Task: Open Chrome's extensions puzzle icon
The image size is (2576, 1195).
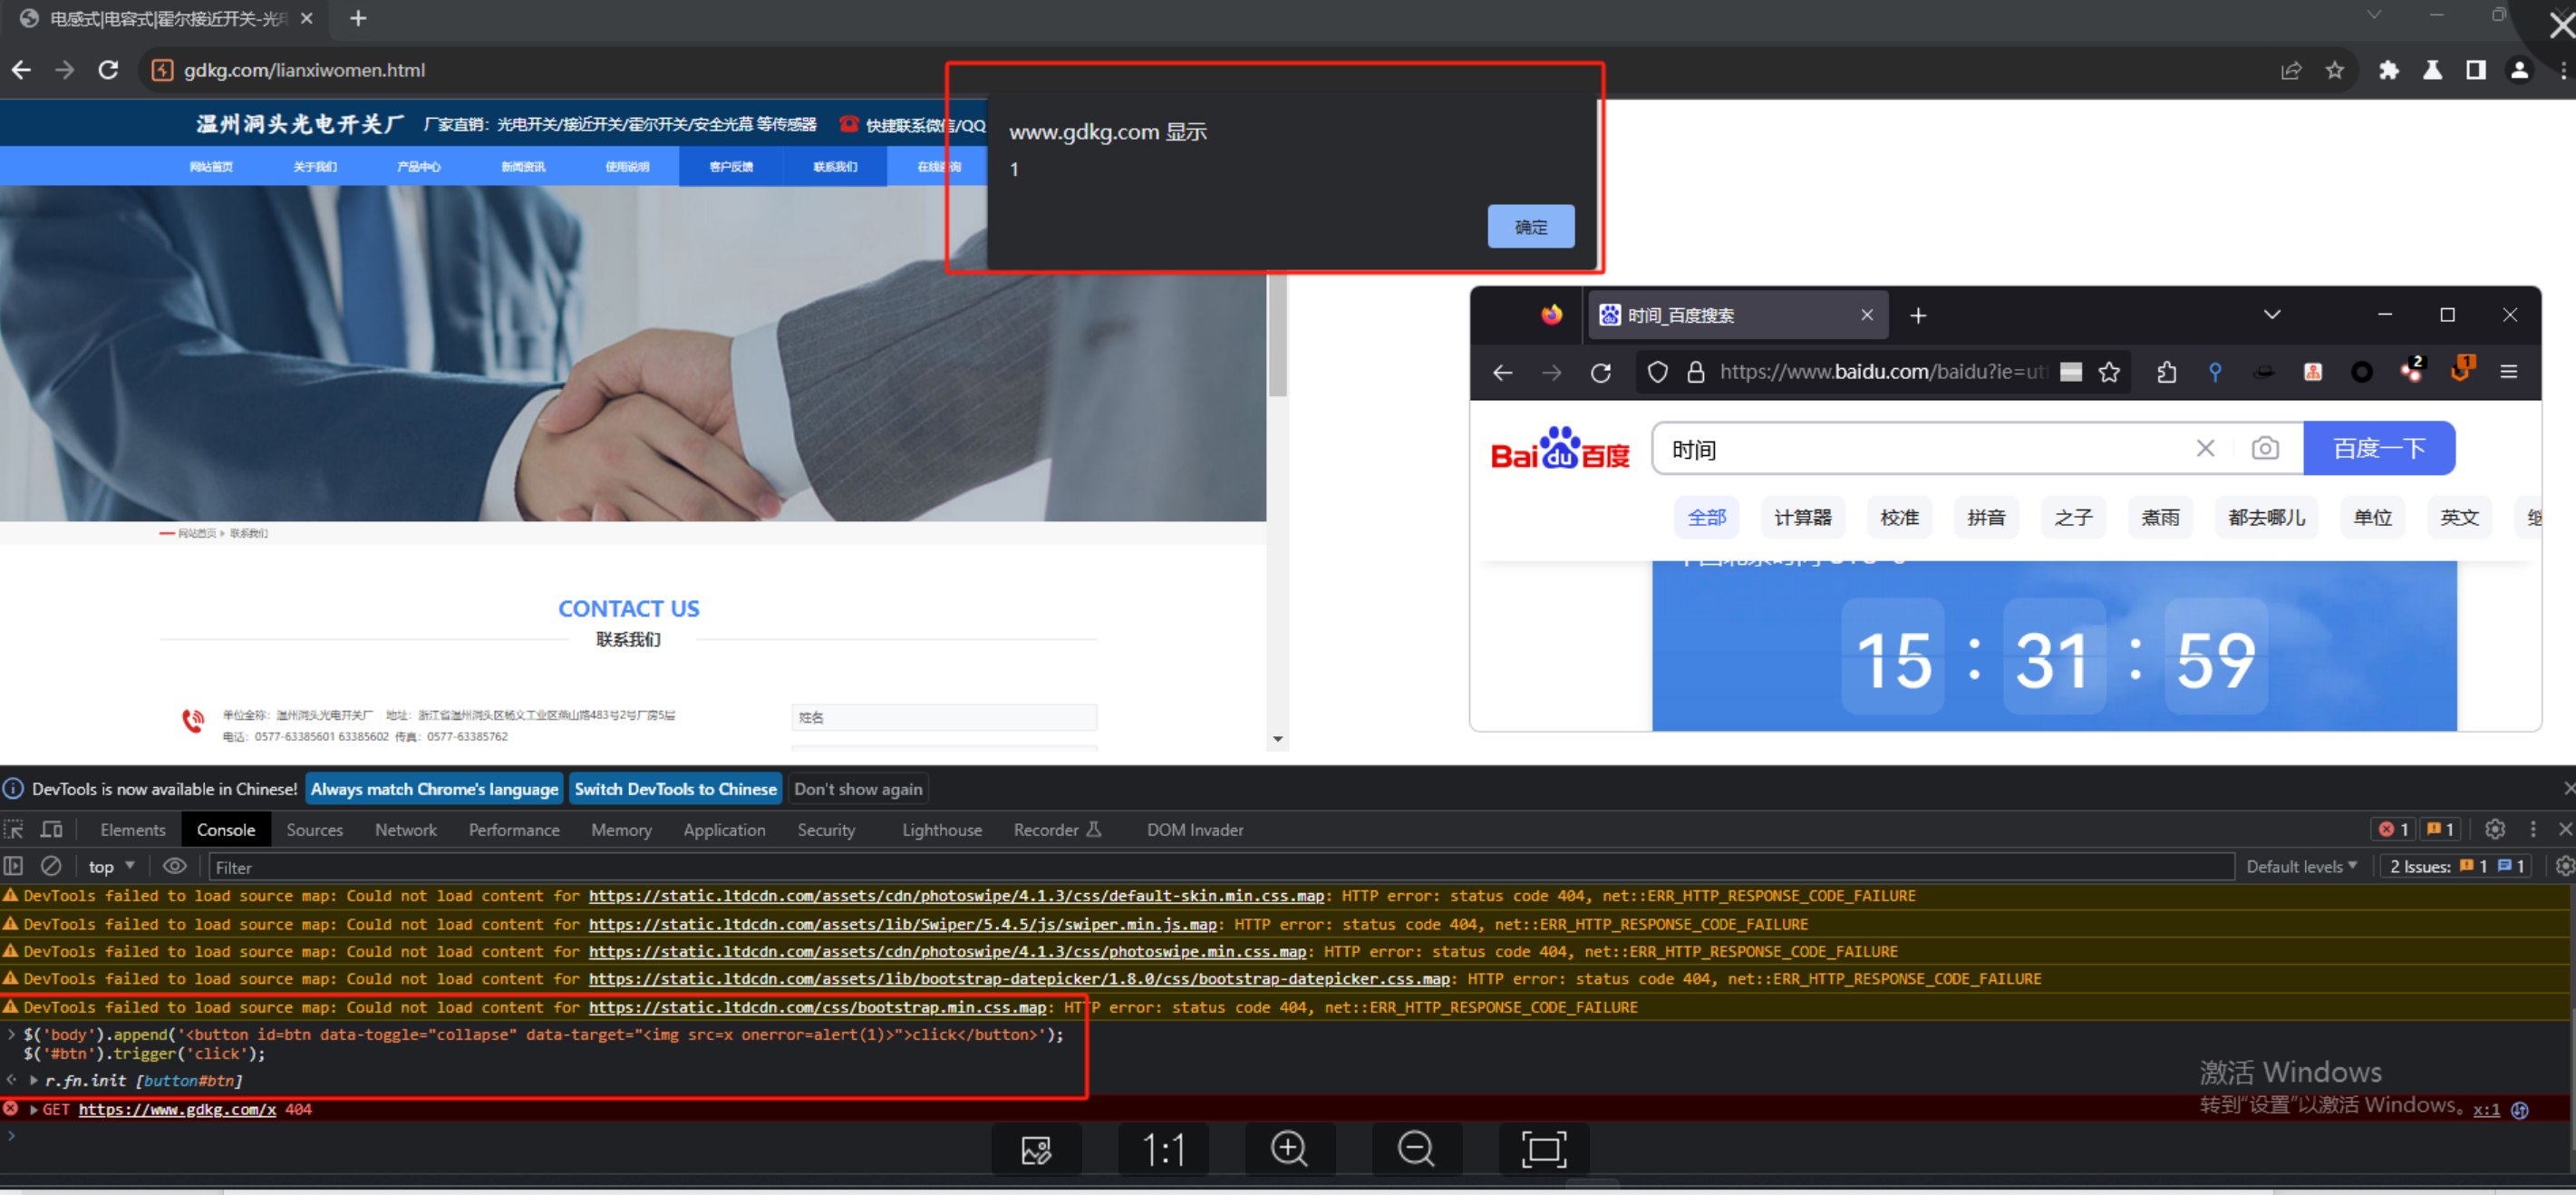Action: (2388, 70)
